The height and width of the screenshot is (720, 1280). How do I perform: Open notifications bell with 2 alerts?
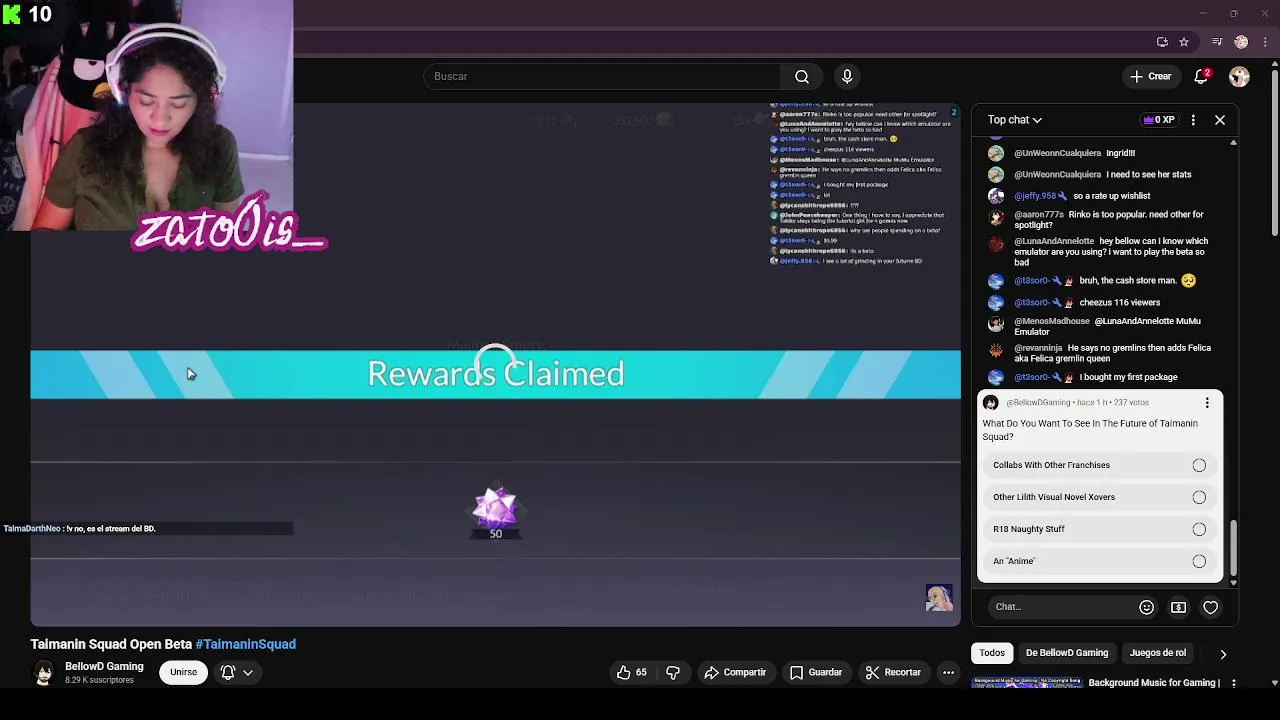pos(1201,76)
